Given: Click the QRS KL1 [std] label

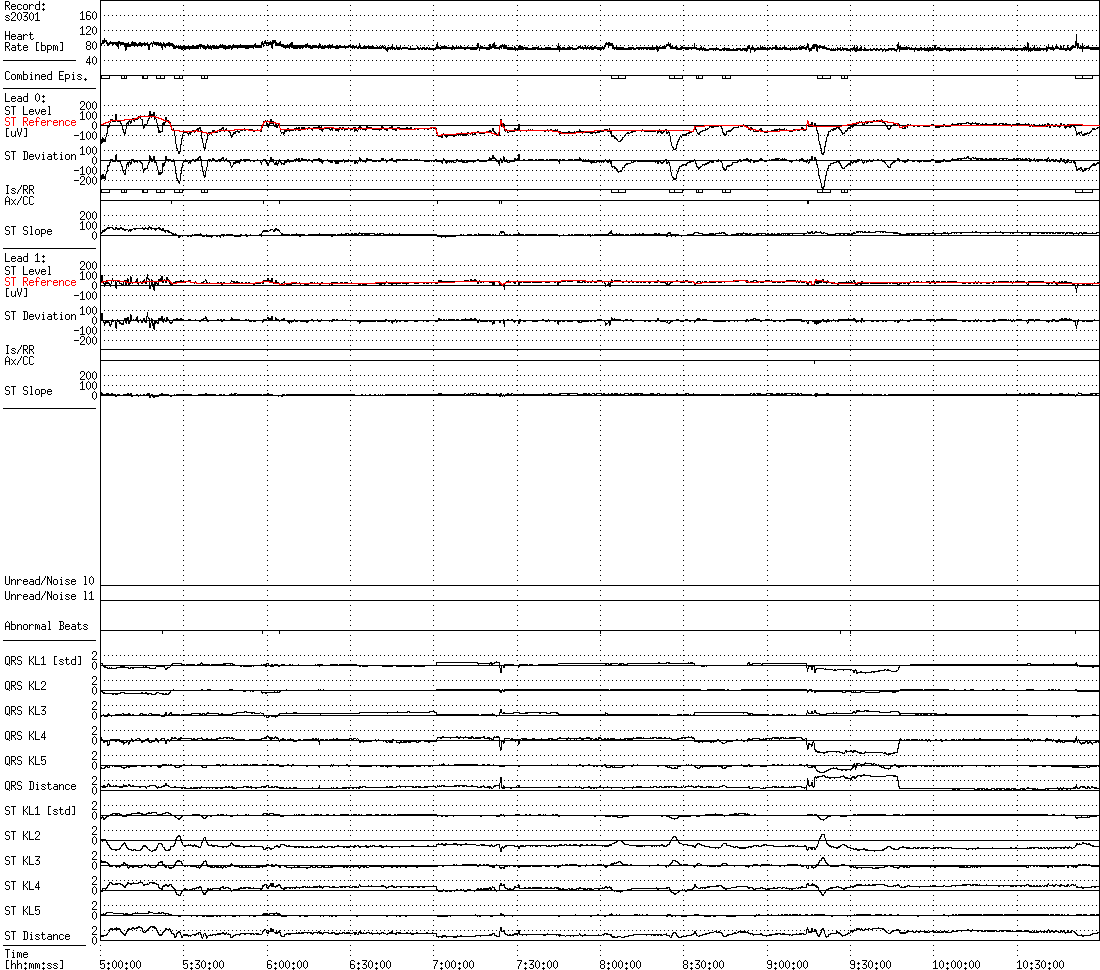Looking at the screenshot, I should 43,661.
